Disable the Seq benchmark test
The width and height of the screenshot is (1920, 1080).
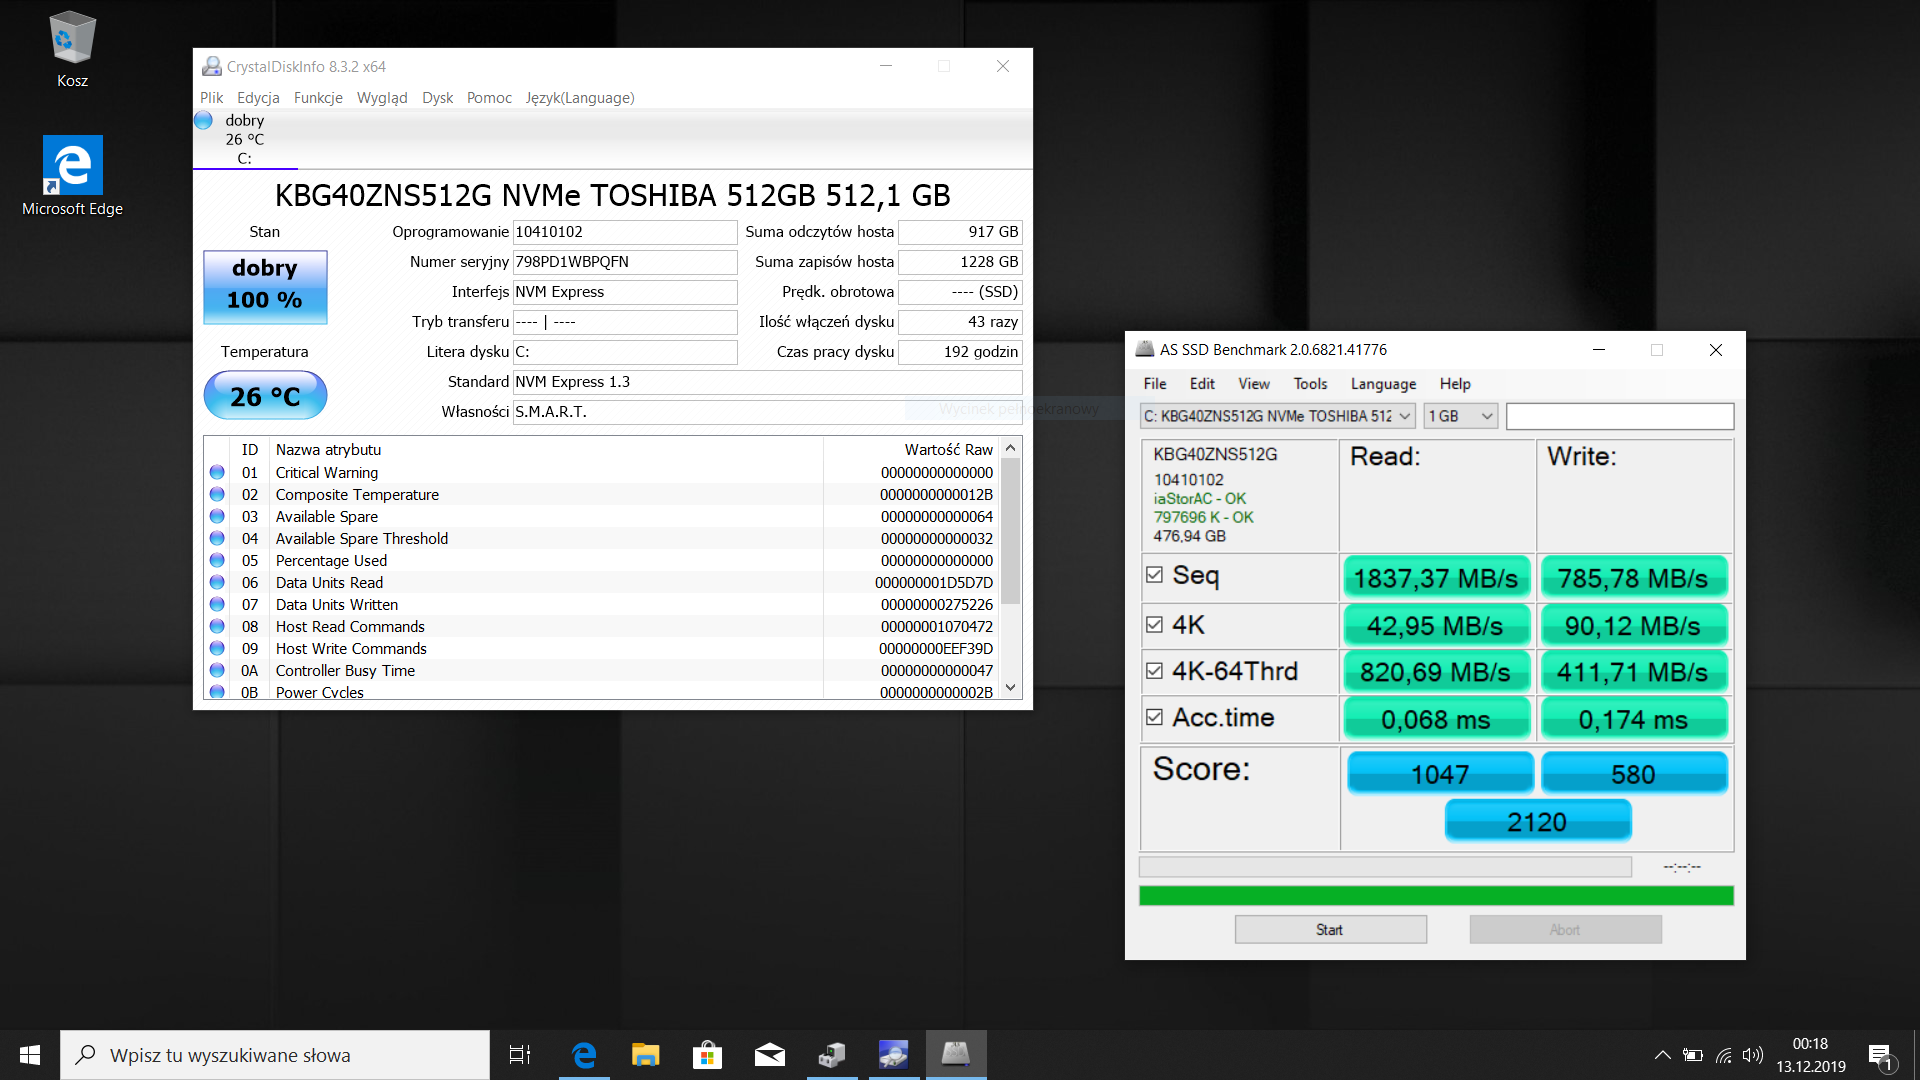(x=1155, y=573)
